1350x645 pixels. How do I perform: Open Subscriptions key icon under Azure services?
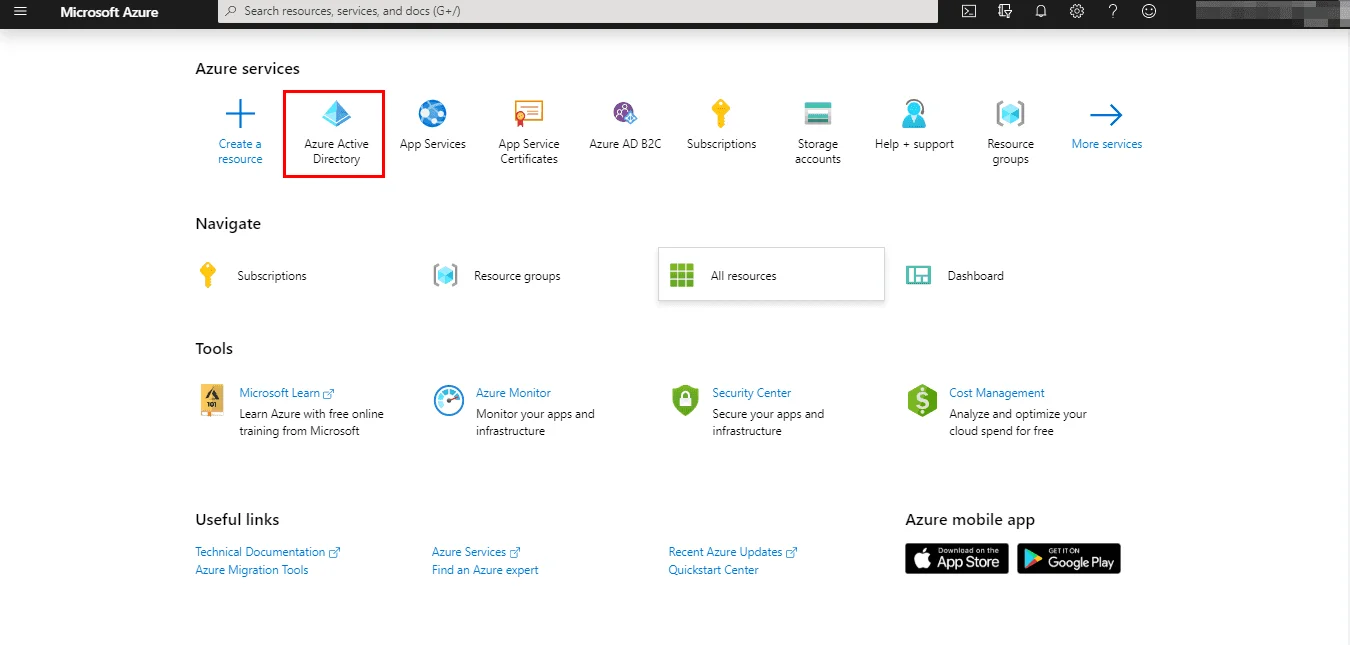721,113
